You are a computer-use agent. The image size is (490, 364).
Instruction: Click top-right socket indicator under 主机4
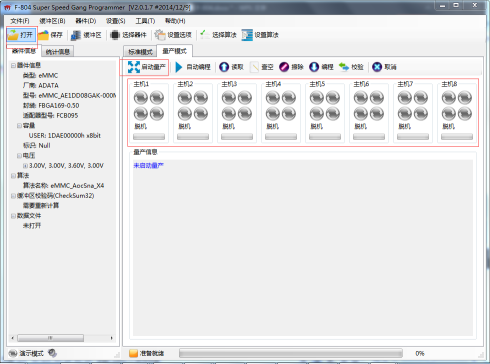[289, 98]
